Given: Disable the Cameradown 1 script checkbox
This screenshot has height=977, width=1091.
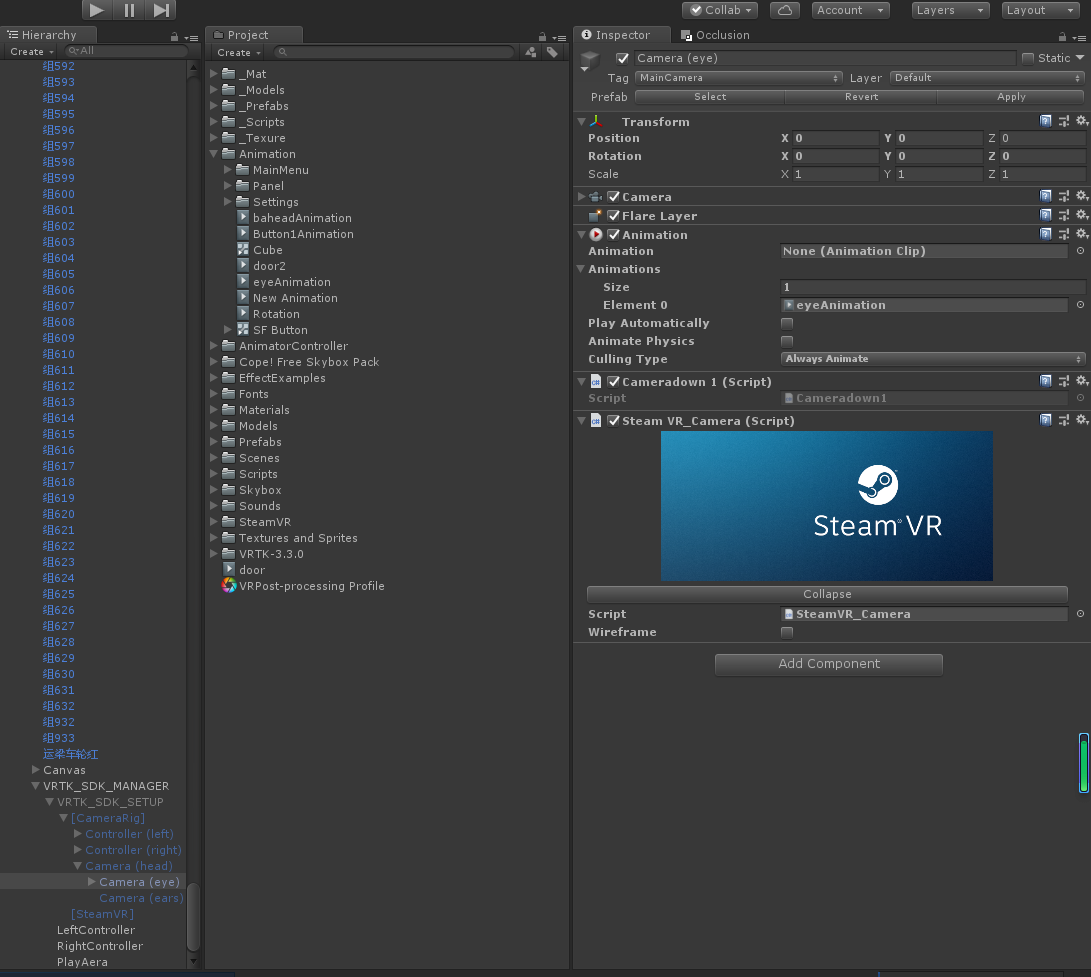Looking at the screenshot, I should click(613, 381).
